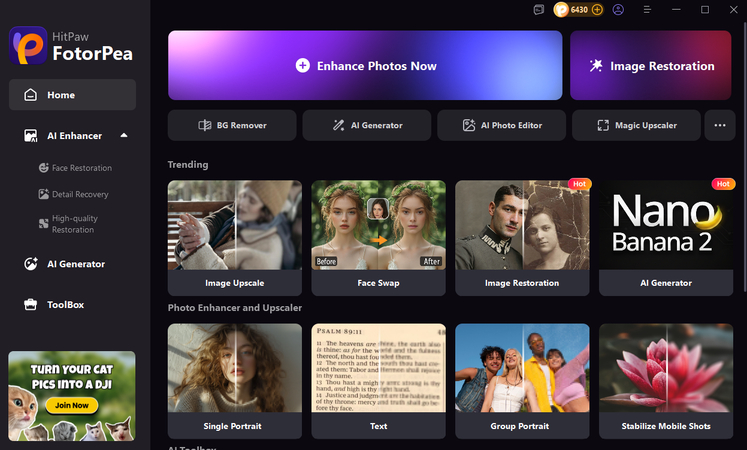Click the plus icon on Enhance Photos Now
The image size is (747, 450).
[x=303, y=65]
